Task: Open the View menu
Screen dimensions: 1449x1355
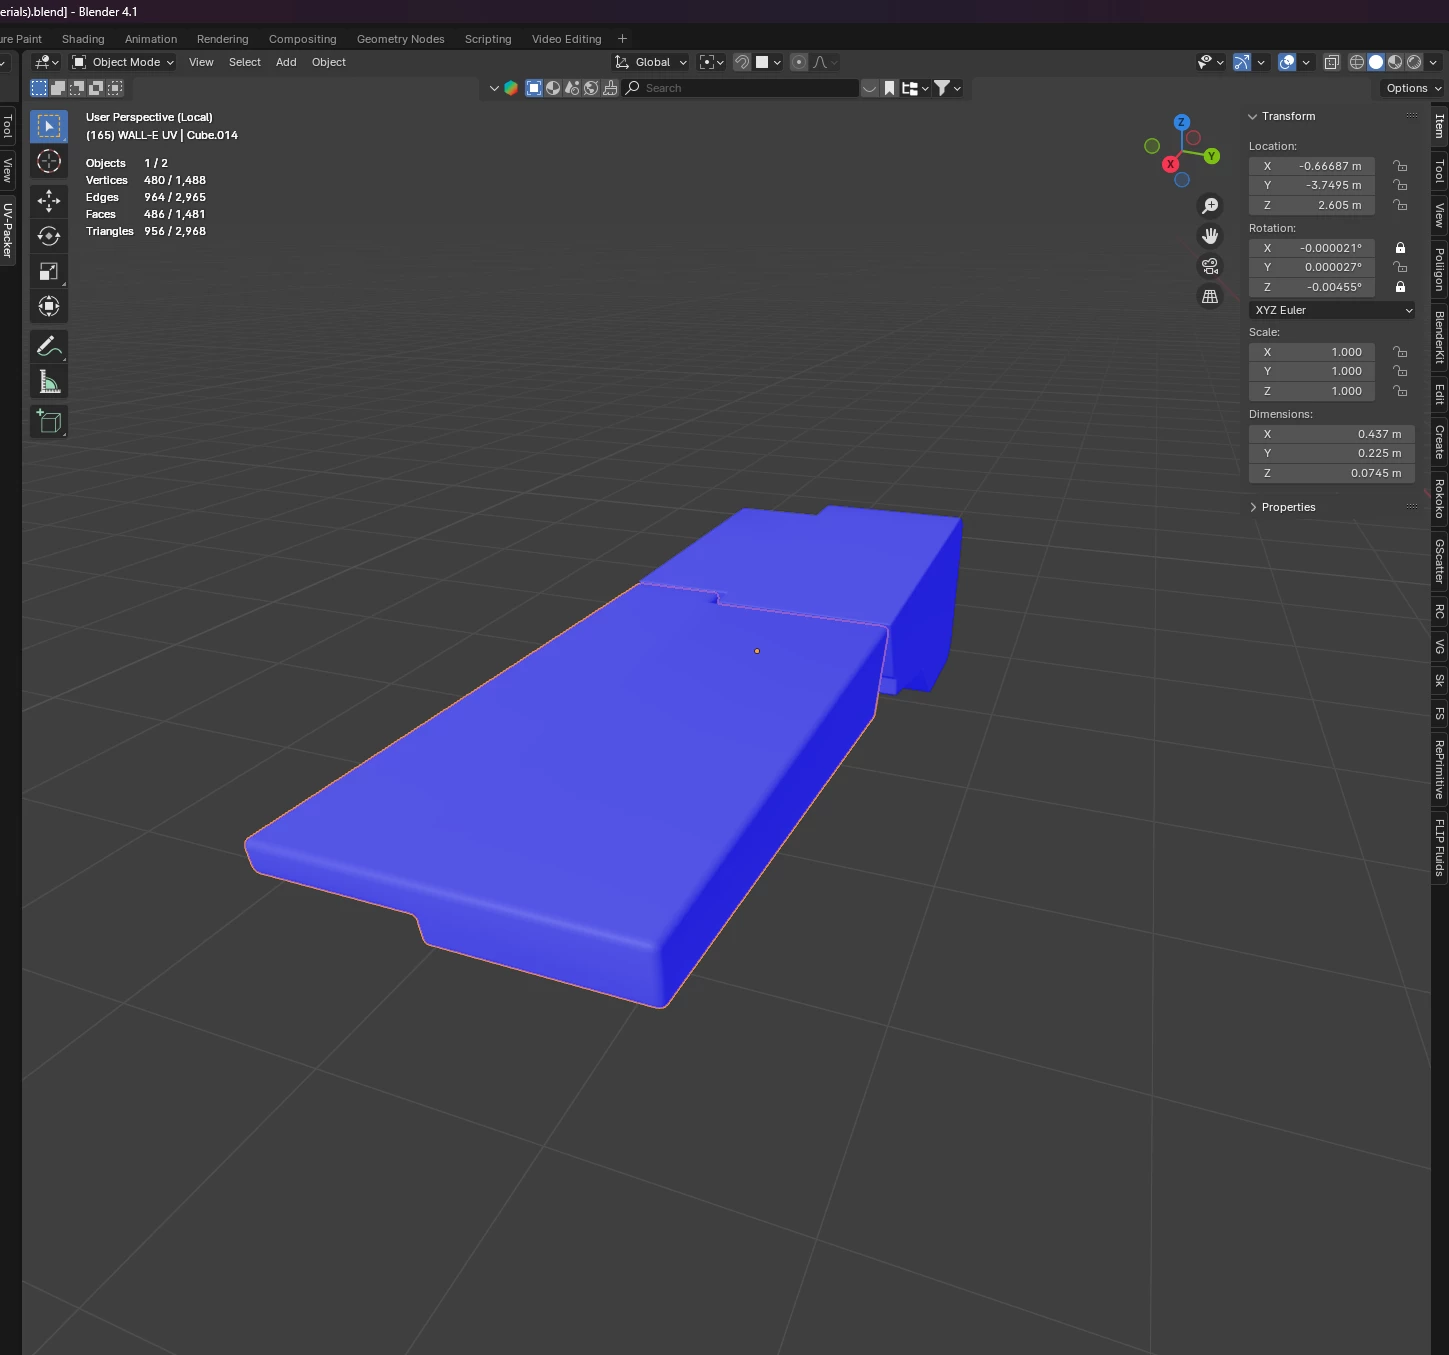Action: click(201, 62)
